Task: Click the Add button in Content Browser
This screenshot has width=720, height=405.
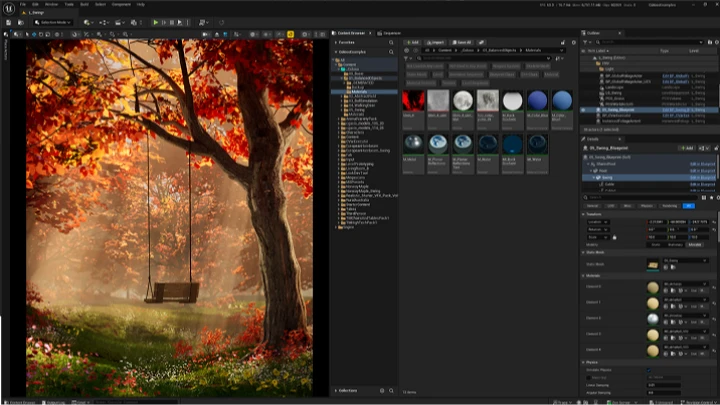Action: pyautogui.click(x=412, y=42)
